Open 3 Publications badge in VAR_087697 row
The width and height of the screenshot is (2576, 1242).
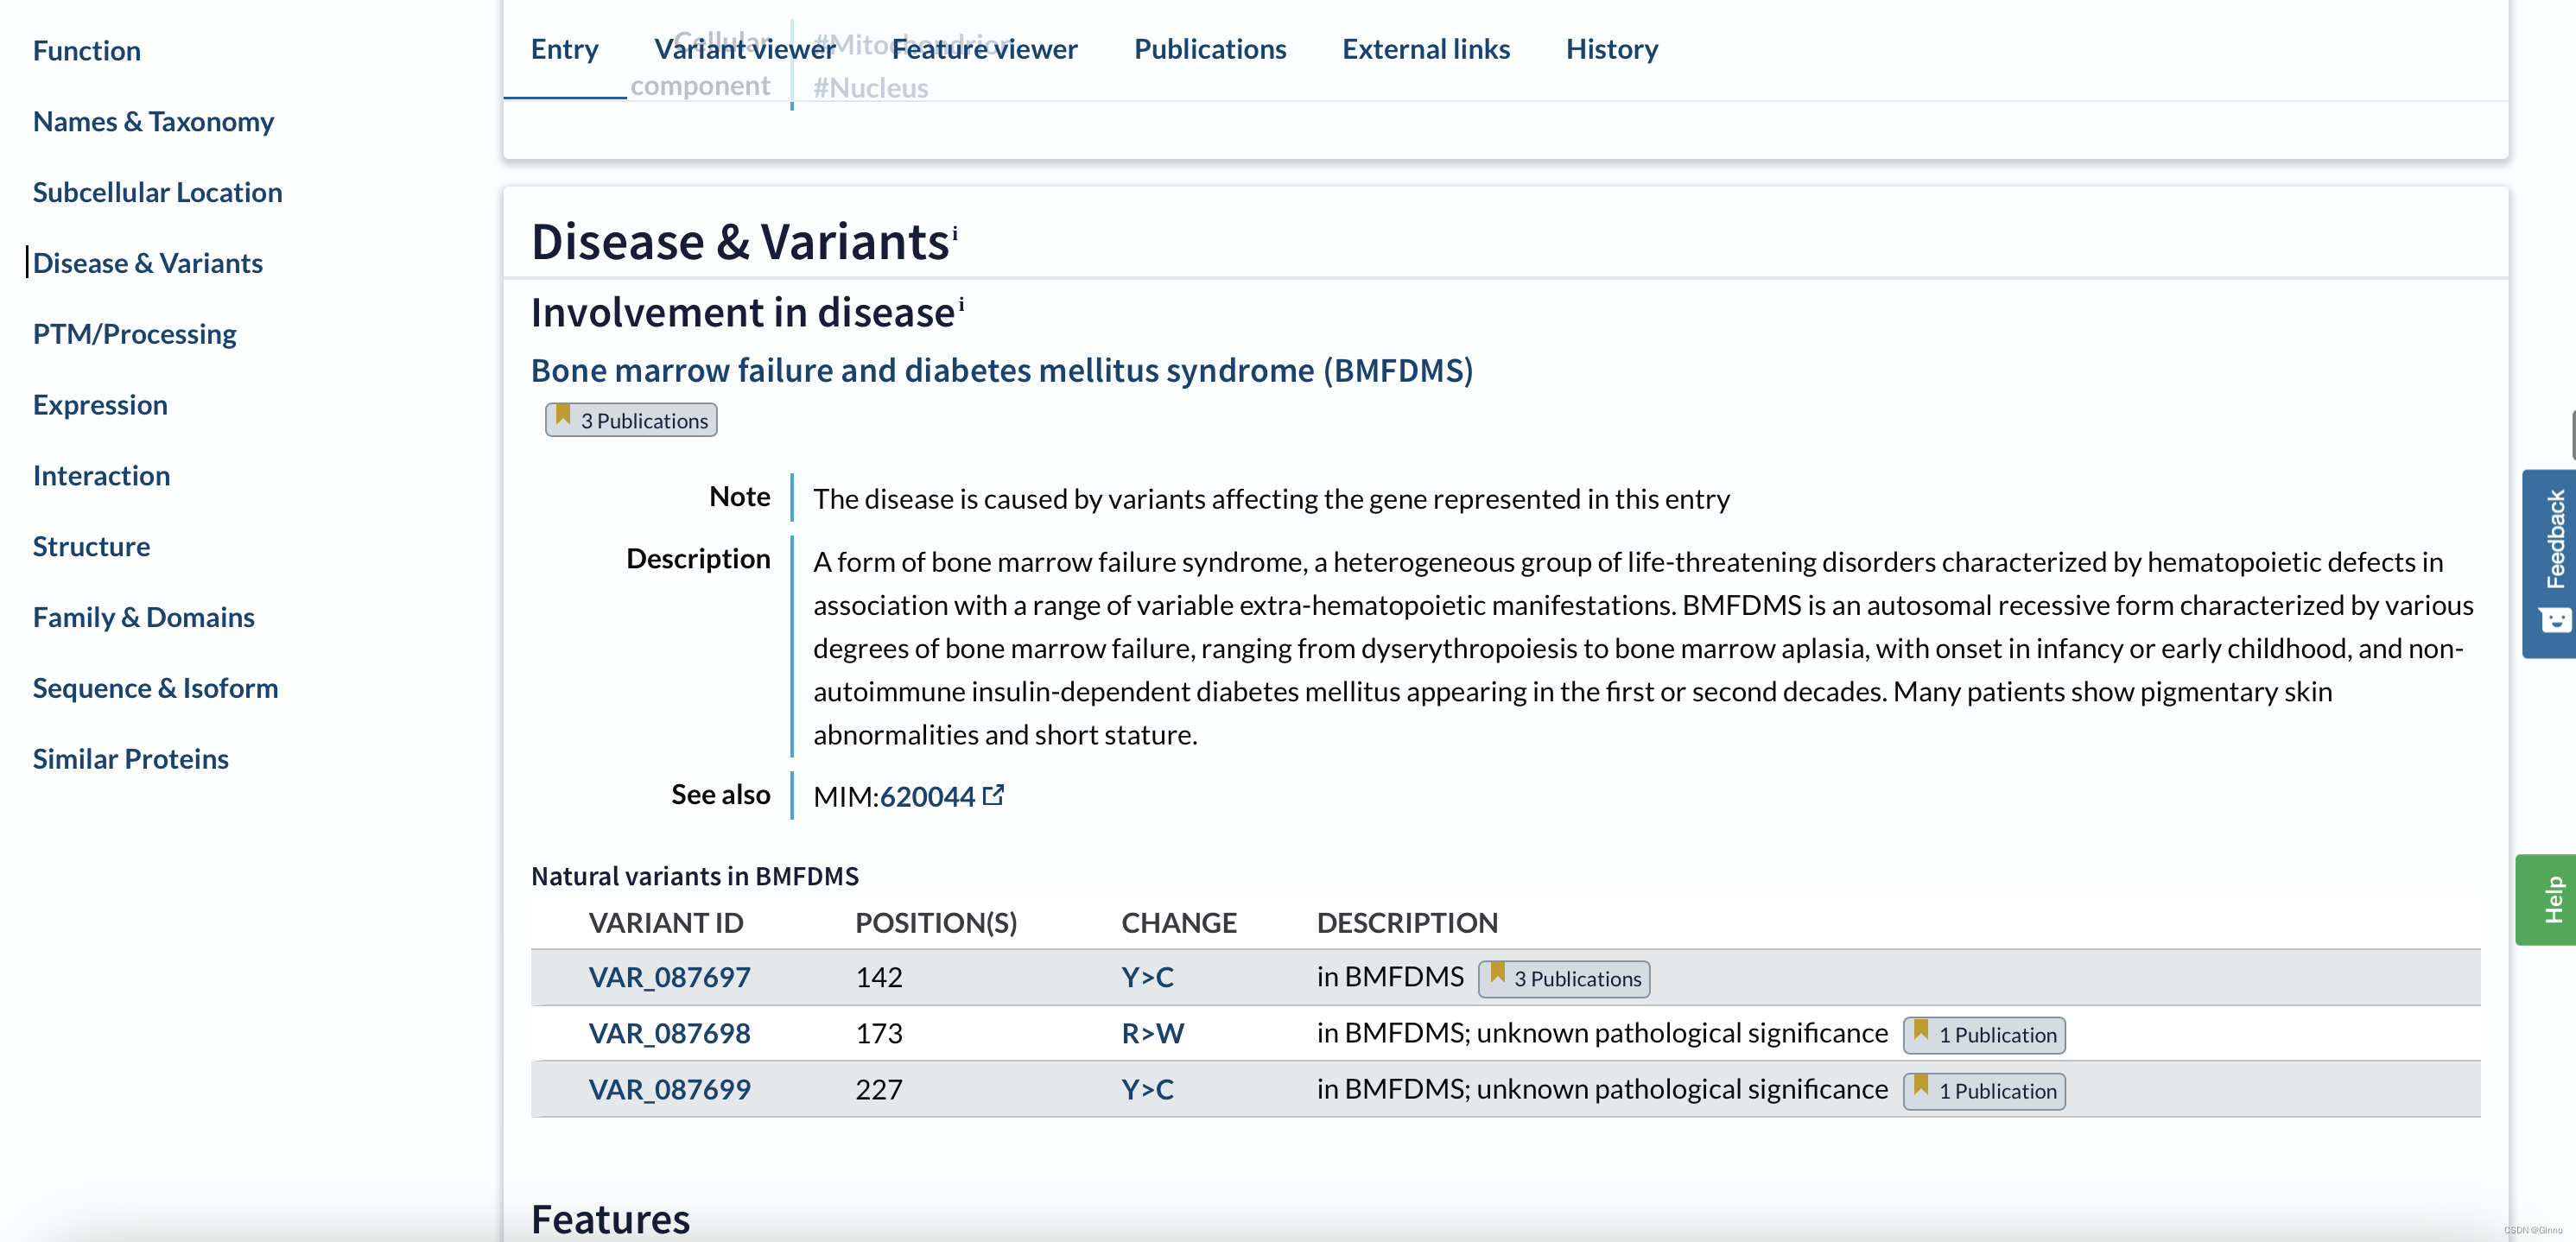pos(1564,978)
